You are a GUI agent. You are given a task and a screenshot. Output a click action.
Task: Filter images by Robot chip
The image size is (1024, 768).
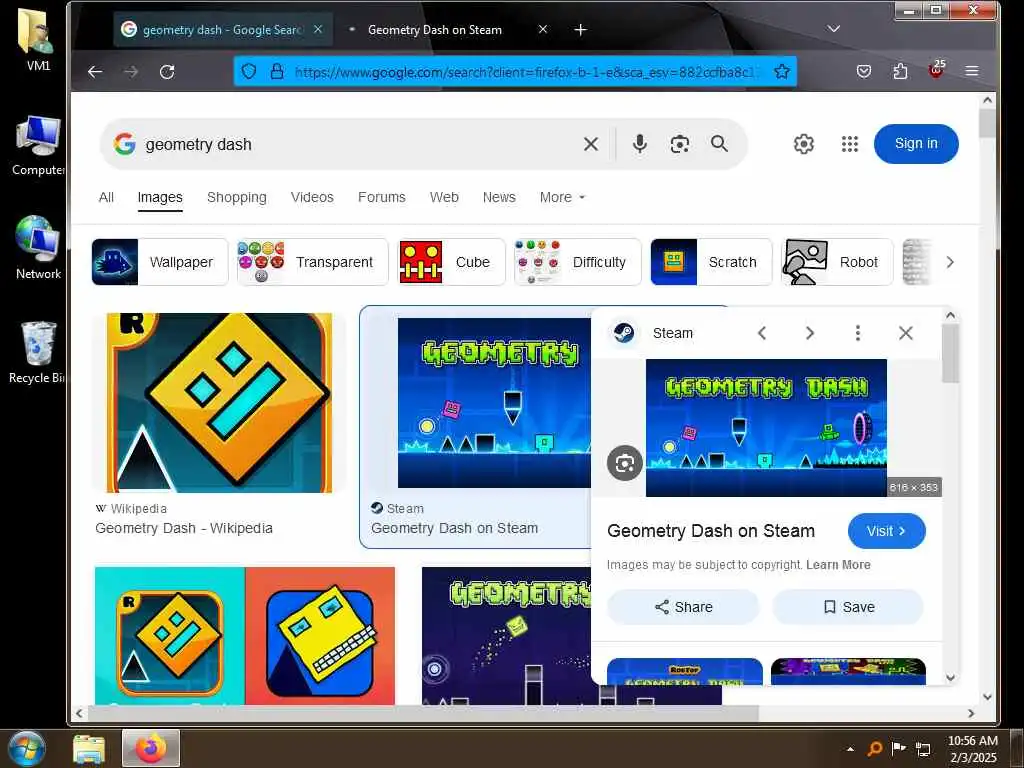837,262
